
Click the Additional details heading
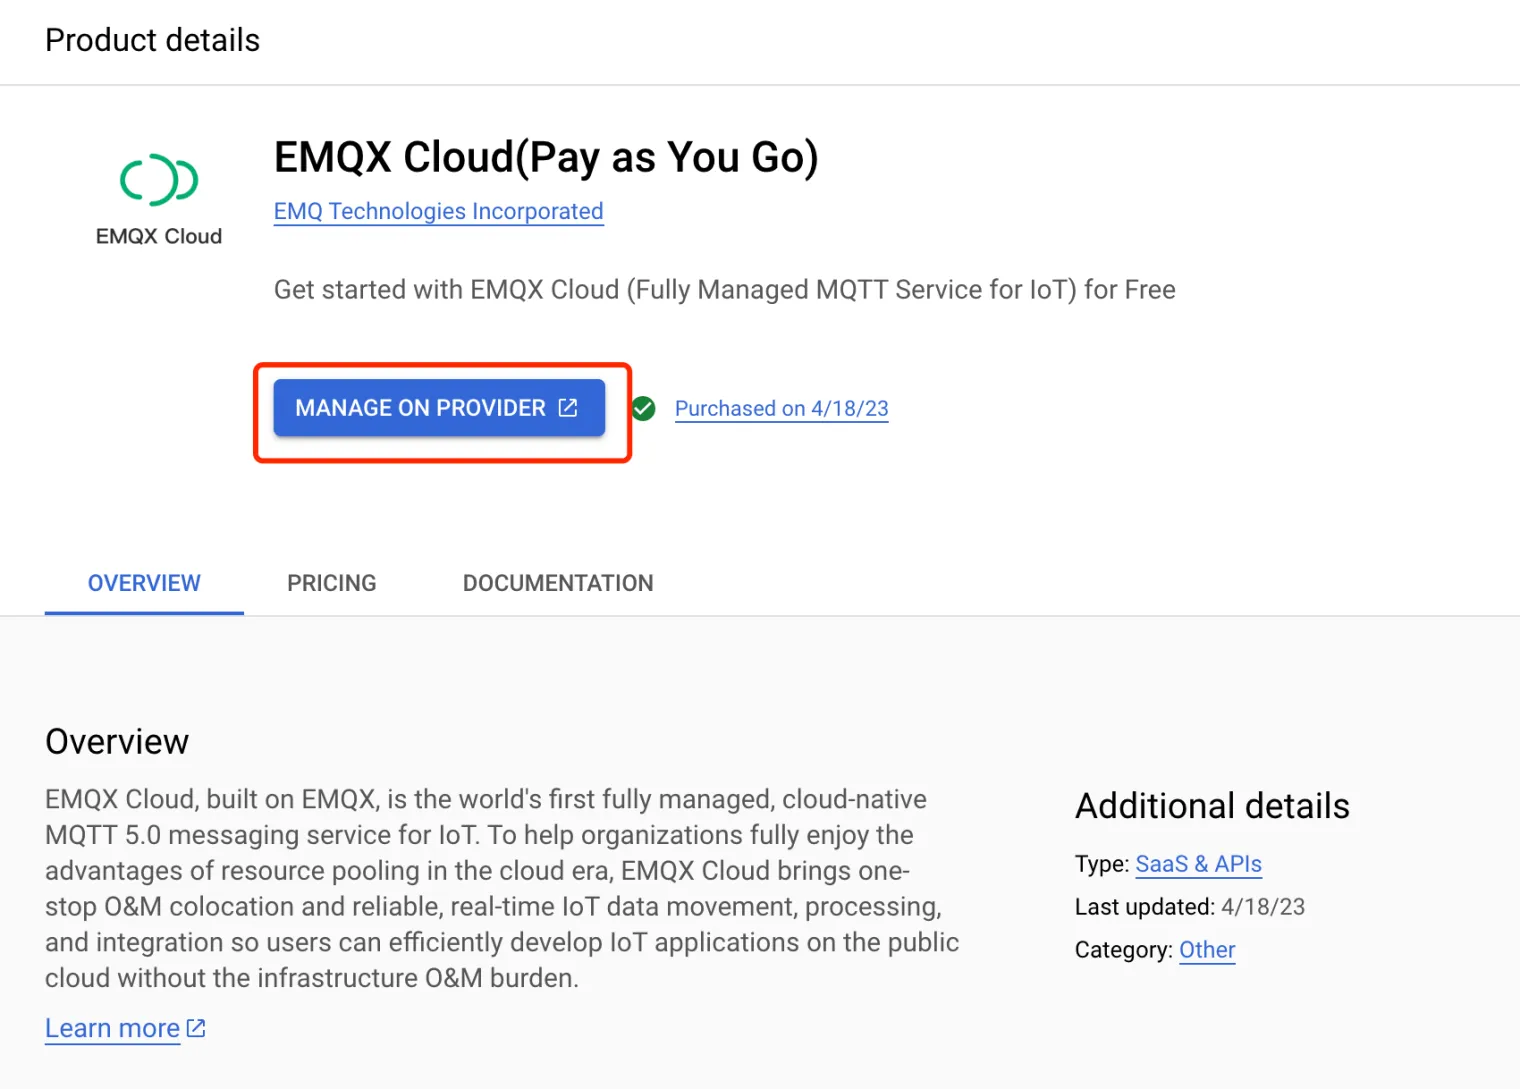click(1212, 806)
